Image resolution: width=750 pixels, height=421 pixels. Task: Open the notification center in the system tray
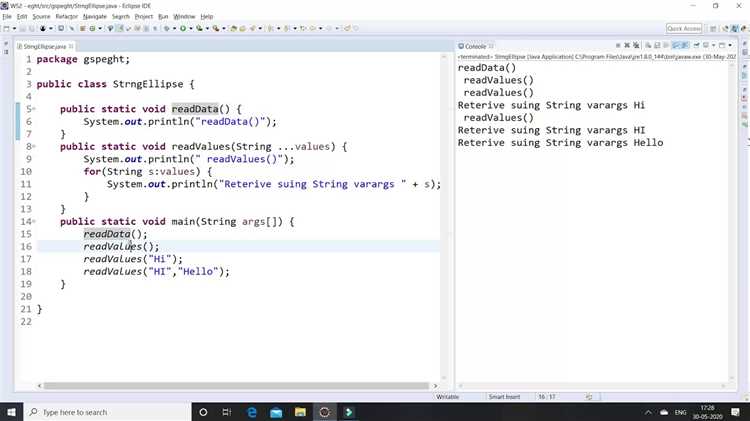[735, 412]
